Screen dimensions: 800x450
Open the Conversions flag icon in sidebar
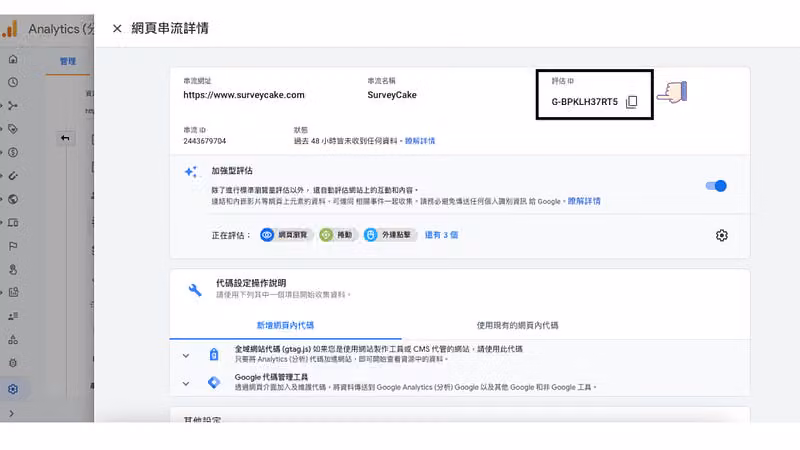13,246
